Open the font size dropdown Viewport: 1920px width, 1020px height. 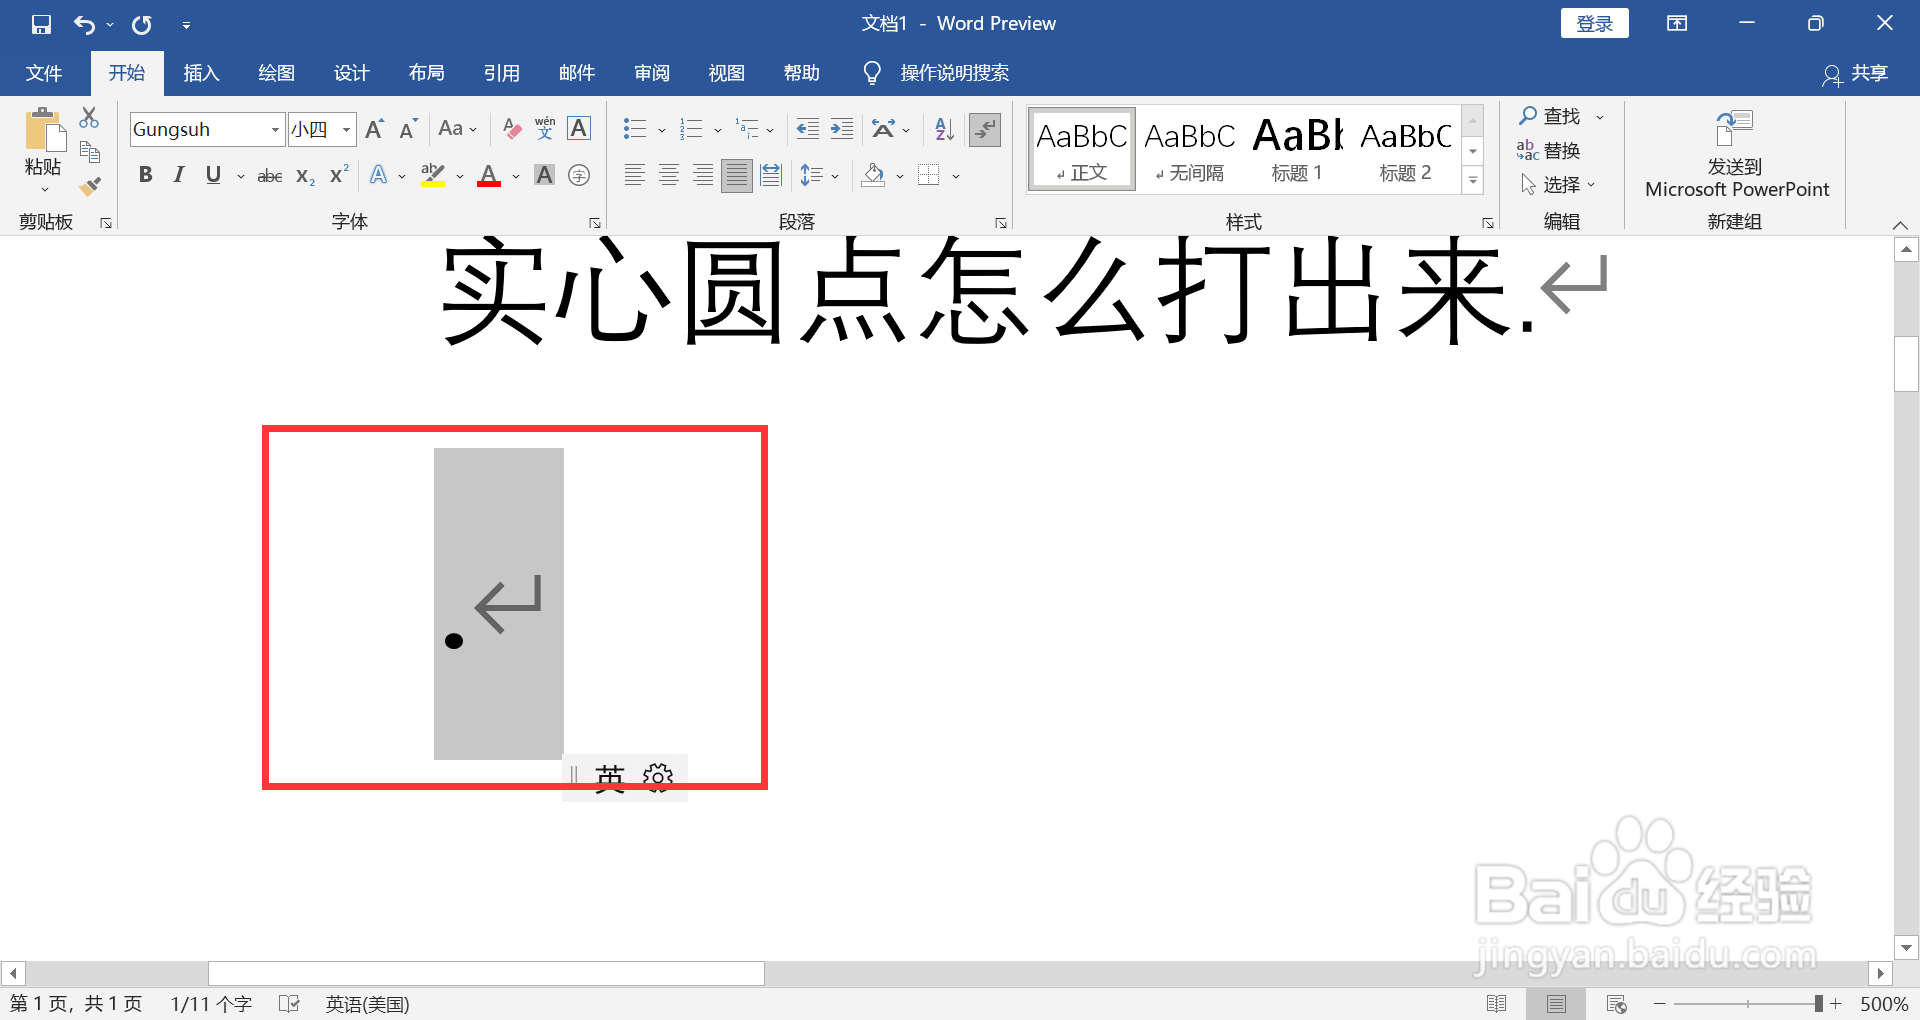click(345, 129)
